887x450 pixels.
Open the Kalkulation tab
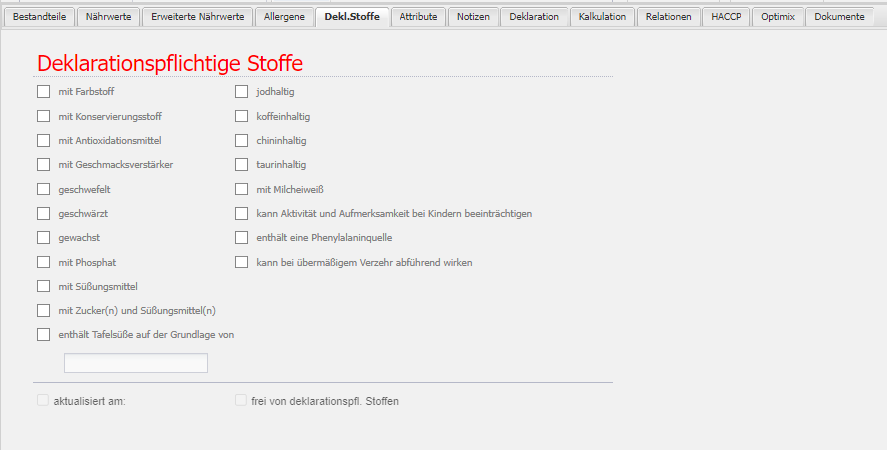click(602, 17)
